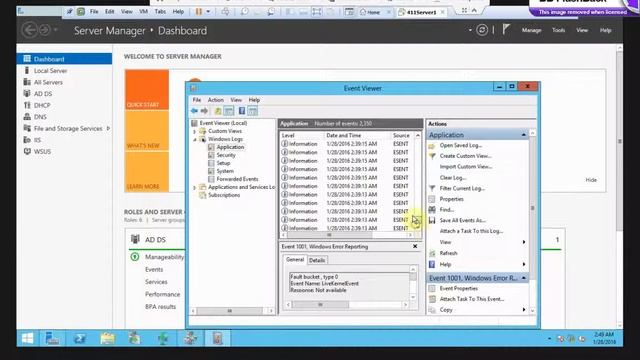Click log Properties action in Actions pane

[451, 199]
